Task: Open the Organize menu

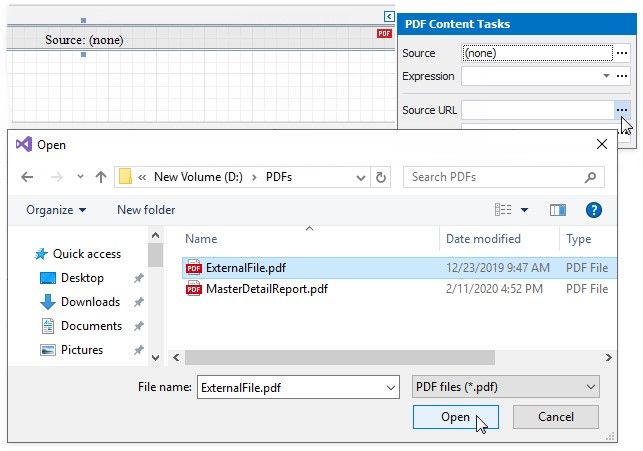Action: (56, 210)
